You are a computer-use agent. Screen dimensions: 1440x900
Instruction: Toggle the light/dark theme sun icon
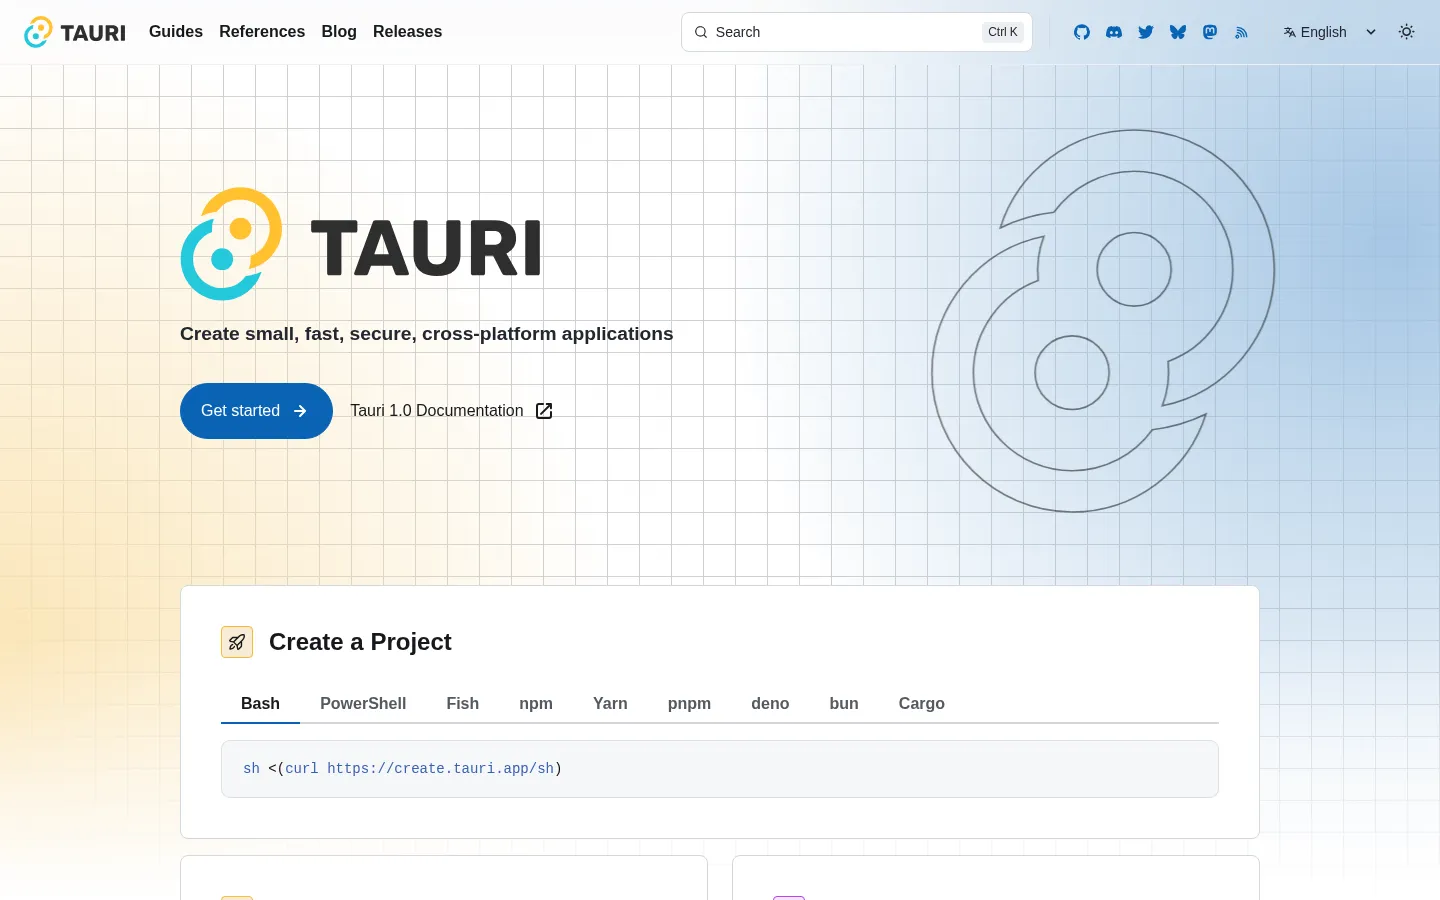click(1407, 32)
